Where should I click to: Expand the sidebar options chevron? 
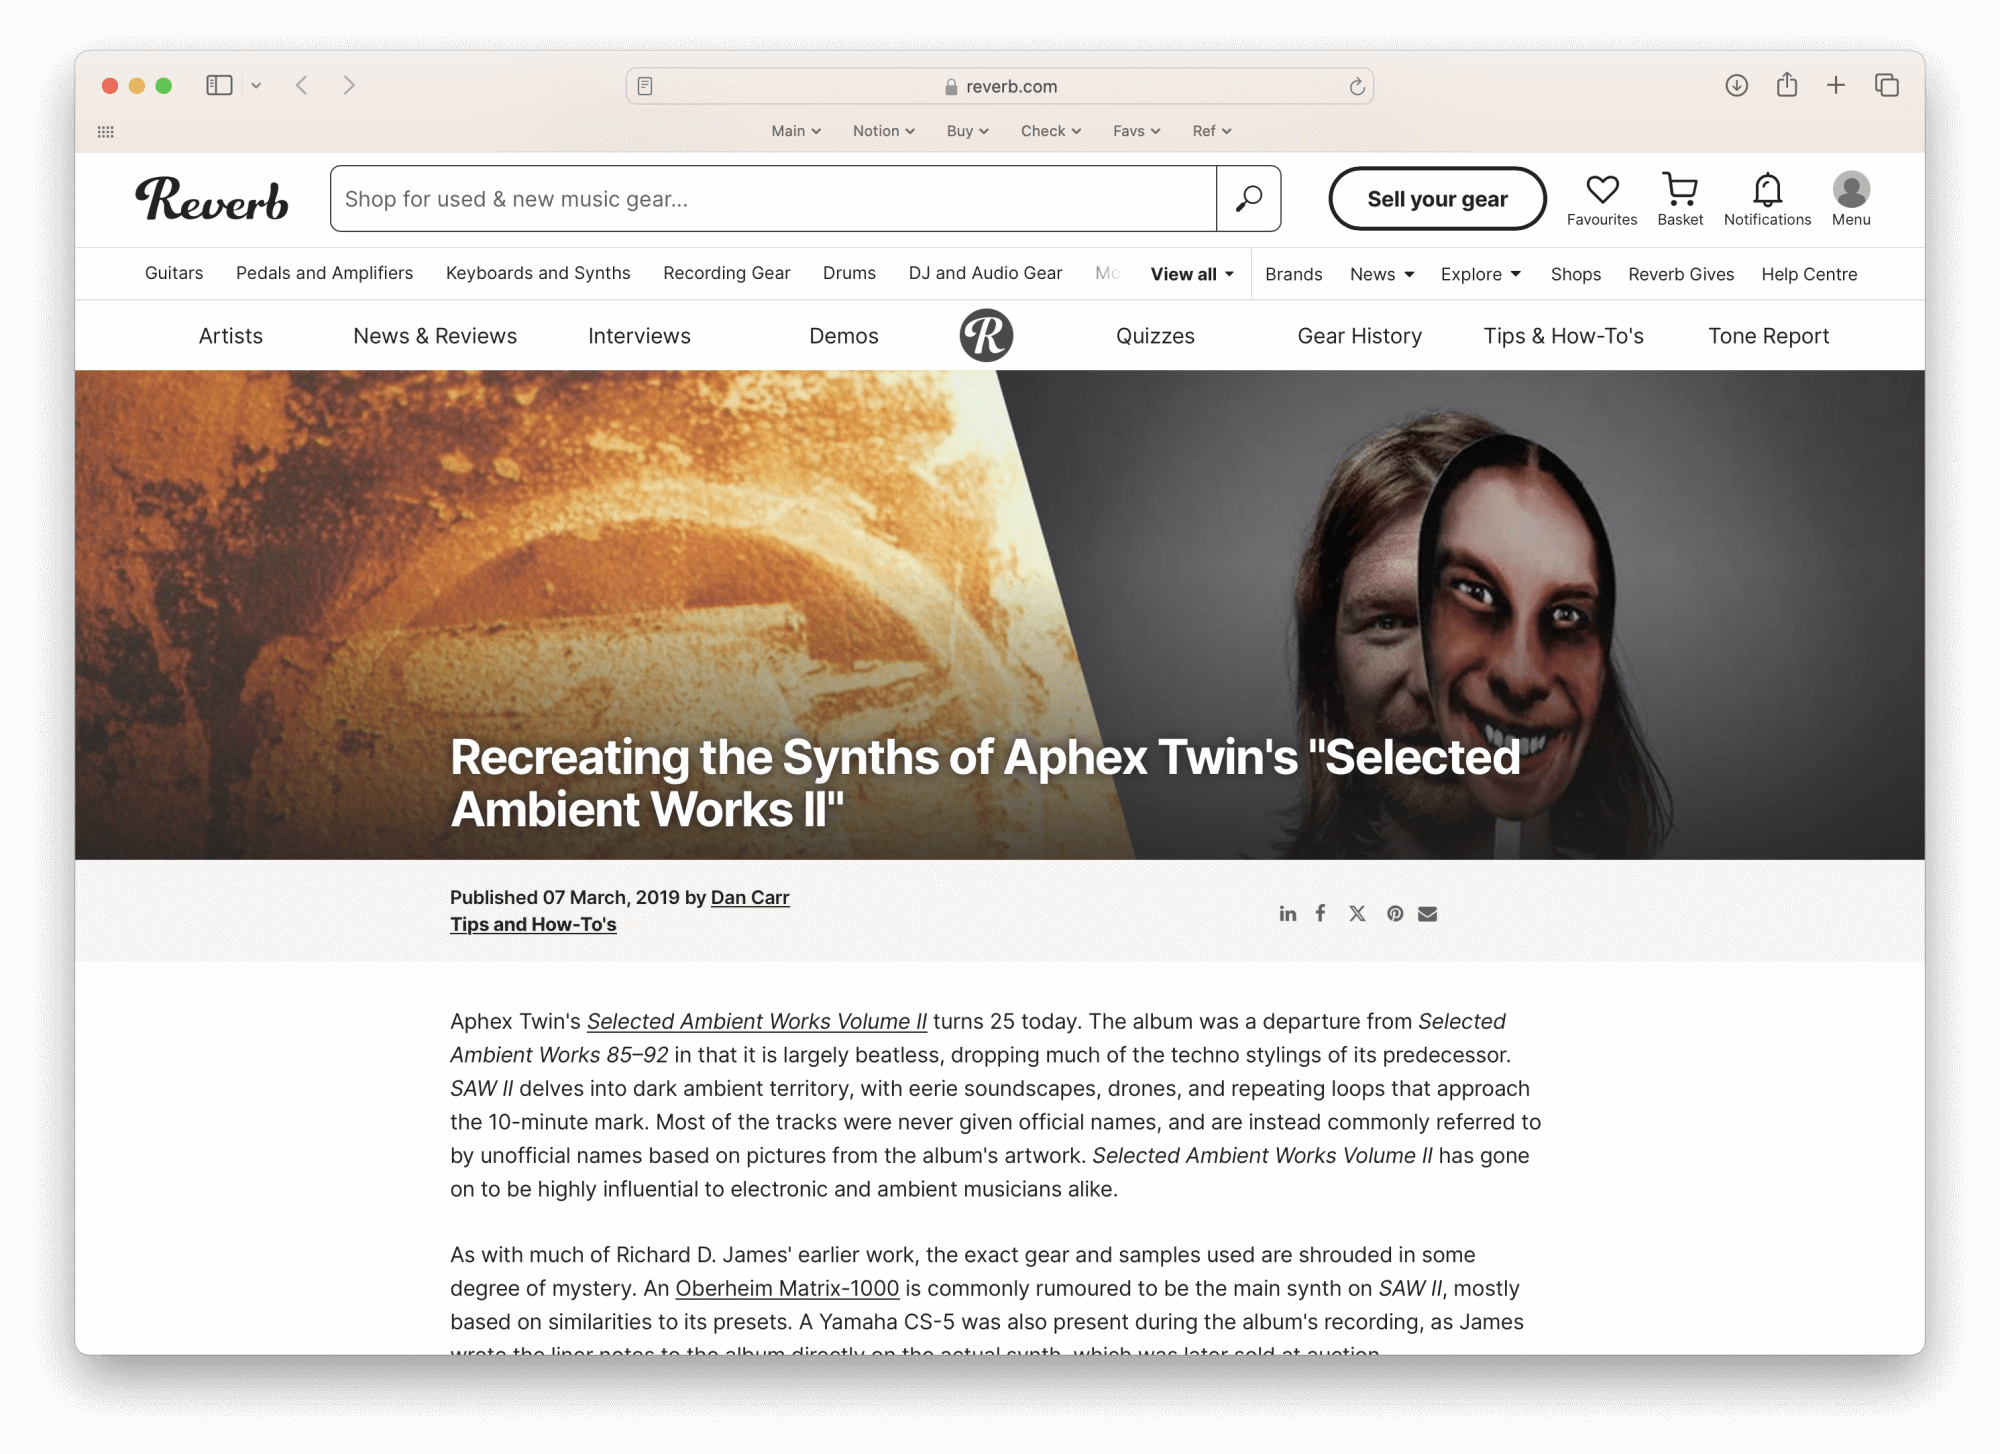(x=256, y=86)
